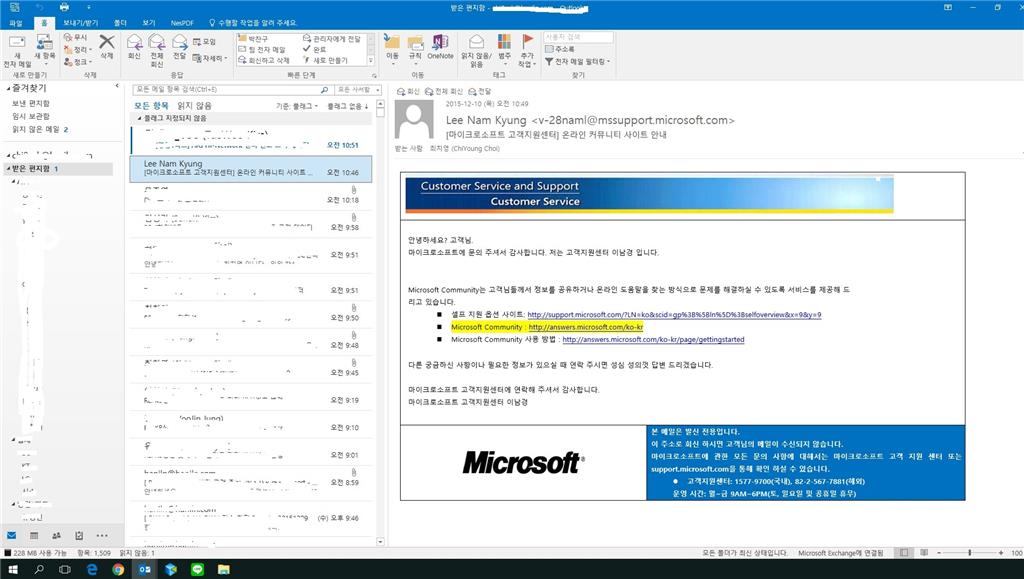Click the 모임 meeting reply icon

tap(204, 42)
